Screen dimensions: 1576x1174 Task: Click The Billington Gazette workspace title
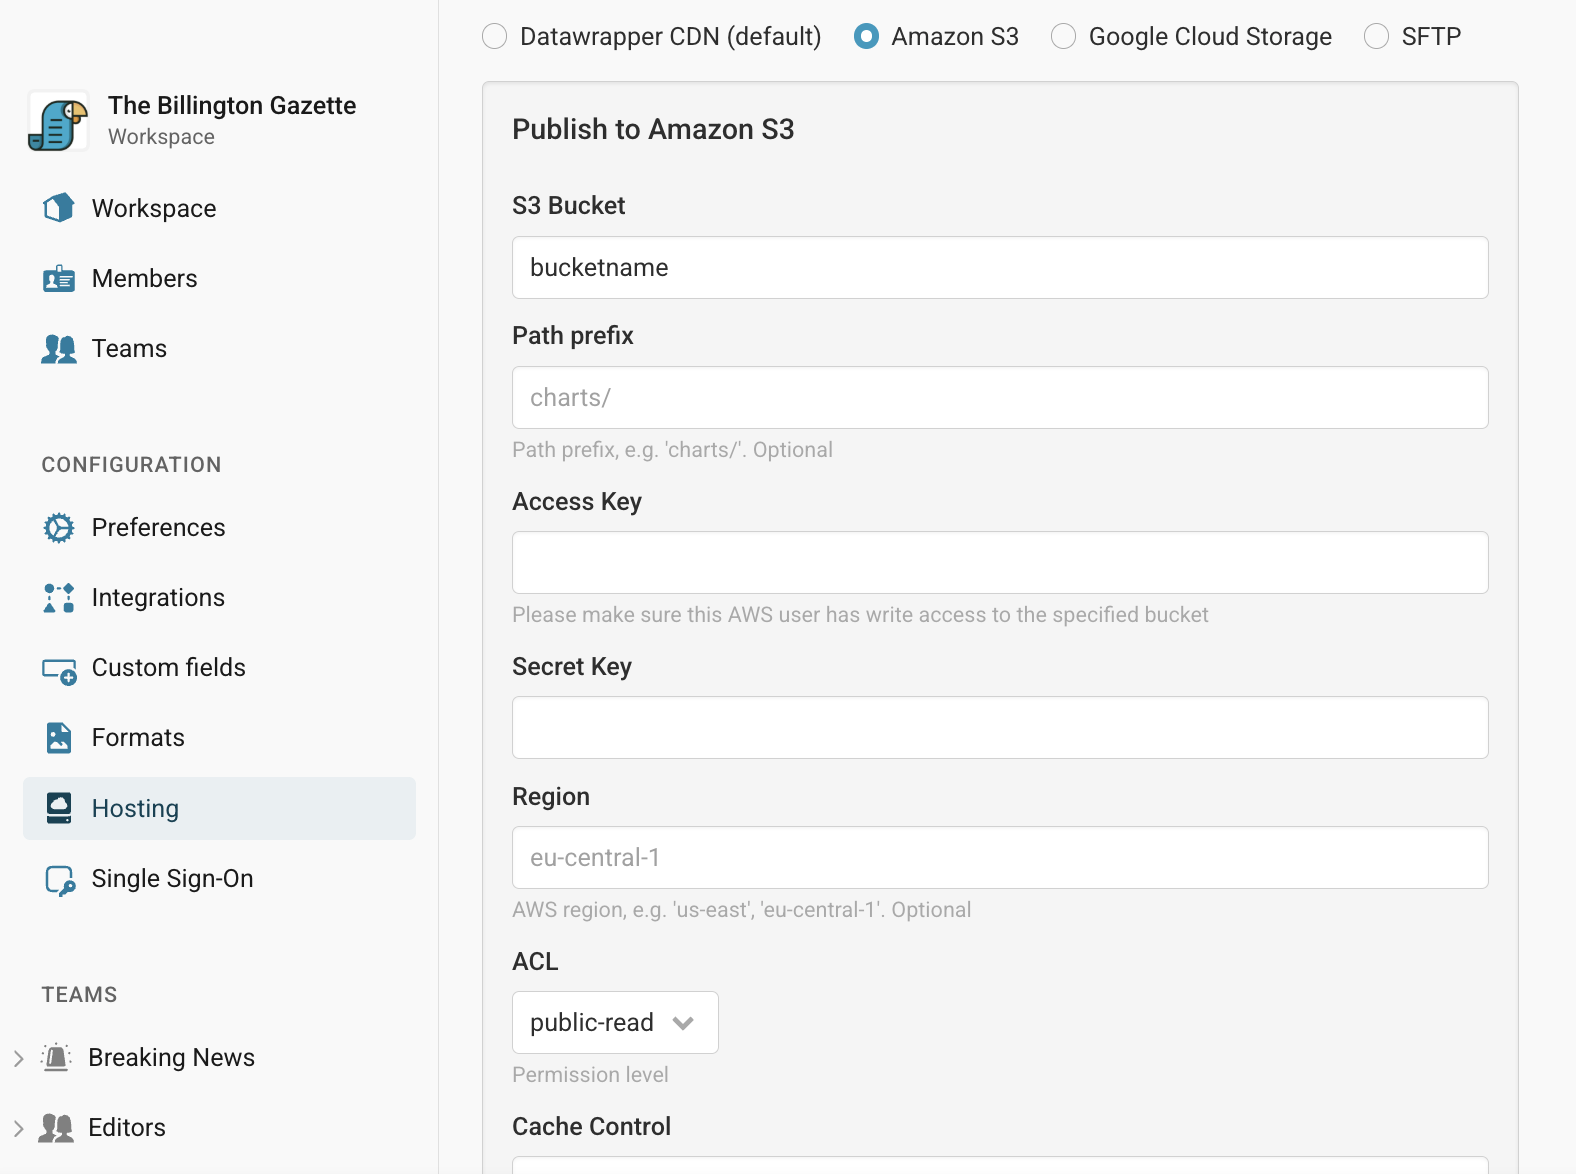coord(232,105)
